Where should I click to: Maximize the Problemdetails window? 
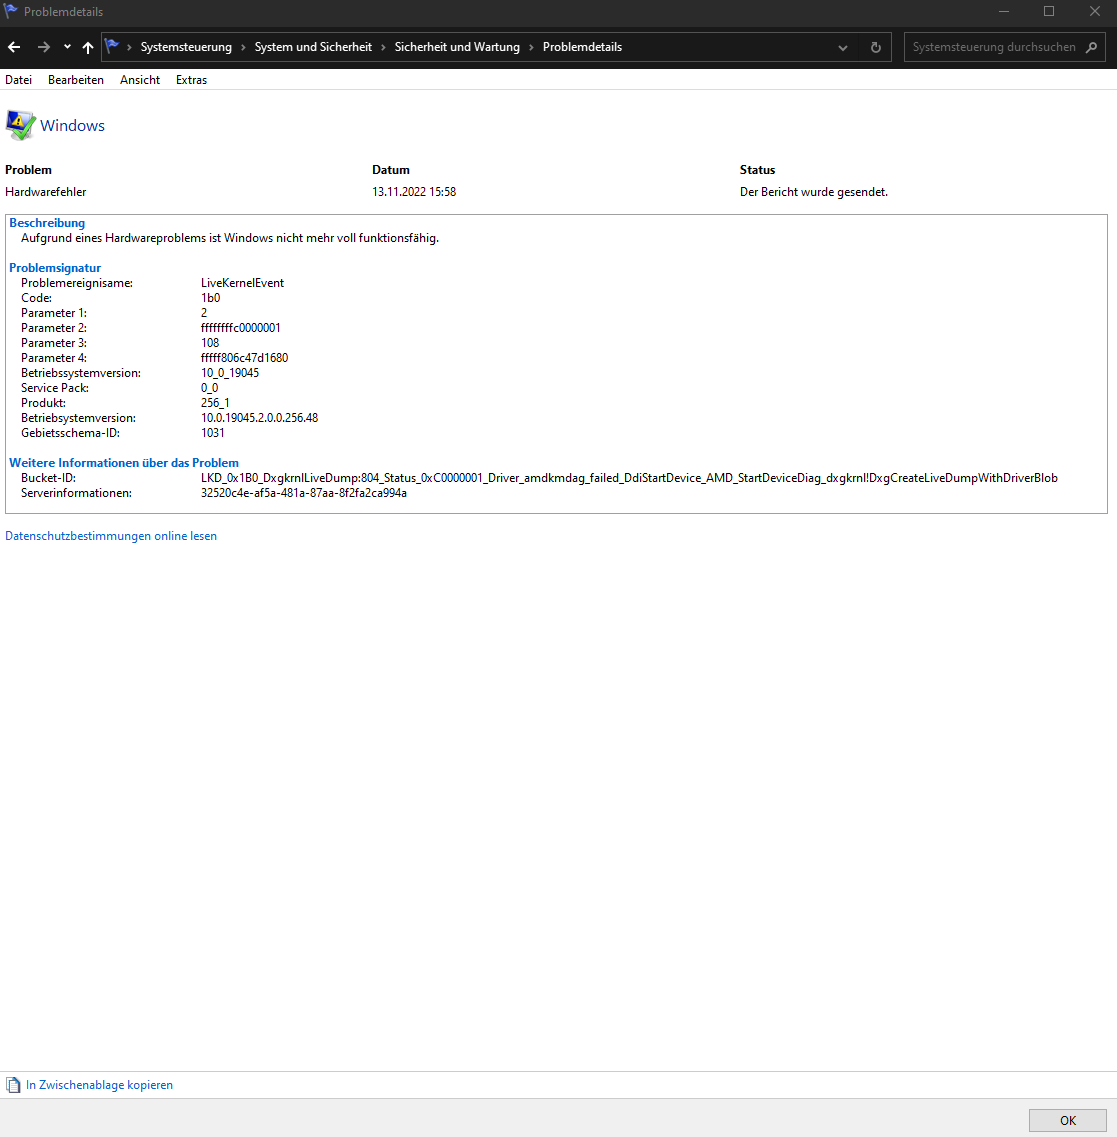pos(1049,12)
